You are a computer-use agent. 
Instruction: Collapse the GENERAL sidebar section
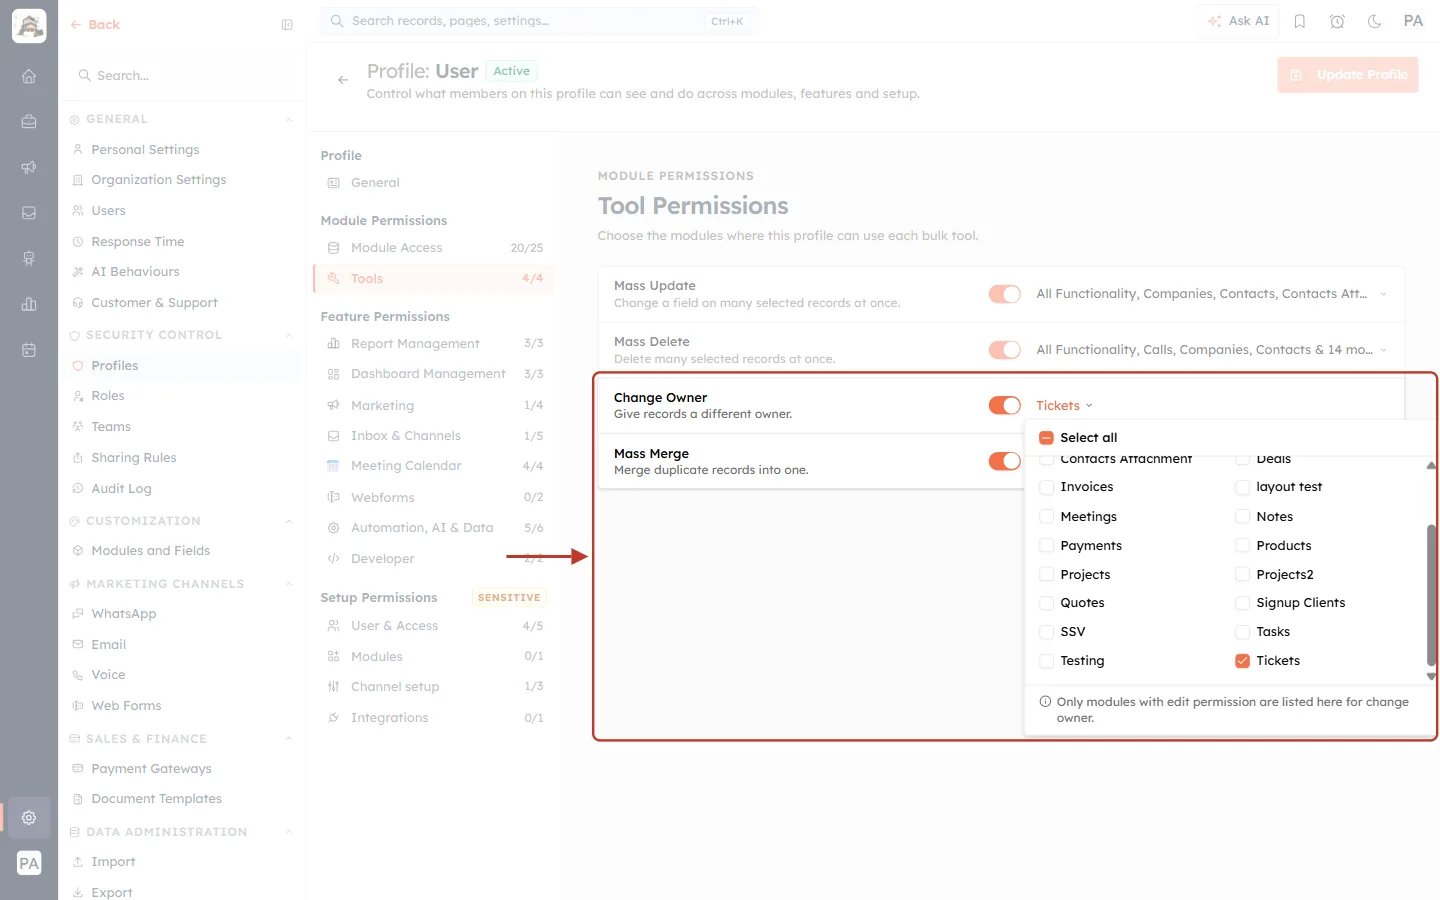pos(288,120)
